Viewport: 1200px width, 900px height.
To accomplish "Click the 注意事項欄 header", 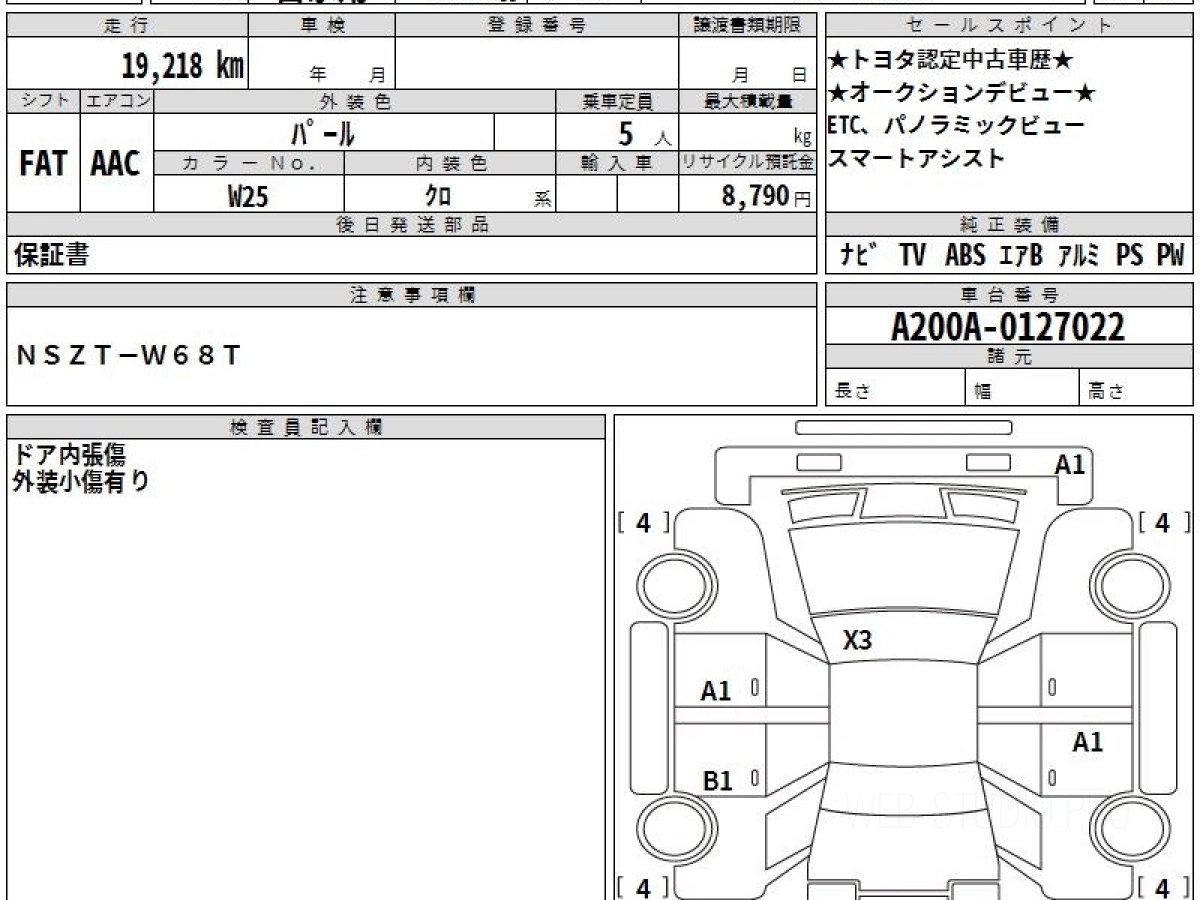I will pos(411,295).
